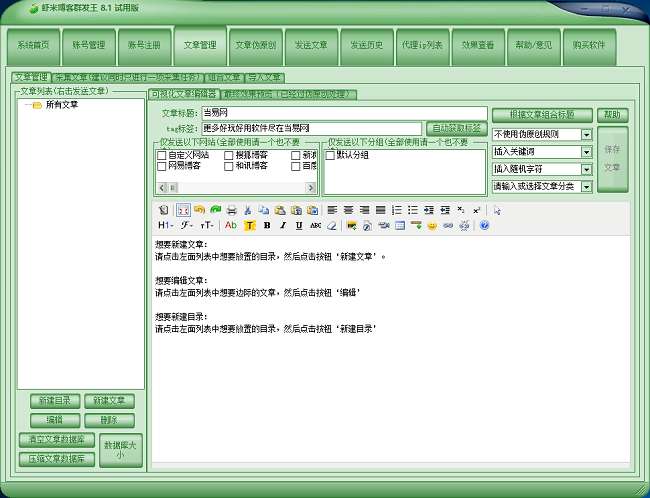This screenshot has width=650, height=498.
Task: Click the yellow text highlight color button
Action: (250, 226)
